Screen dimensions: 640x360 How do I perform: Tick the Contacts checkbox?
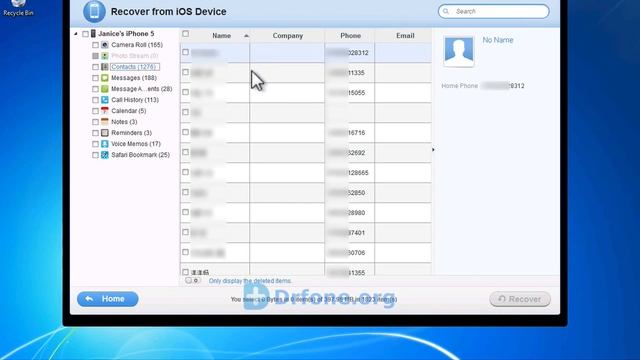point(95,67)
